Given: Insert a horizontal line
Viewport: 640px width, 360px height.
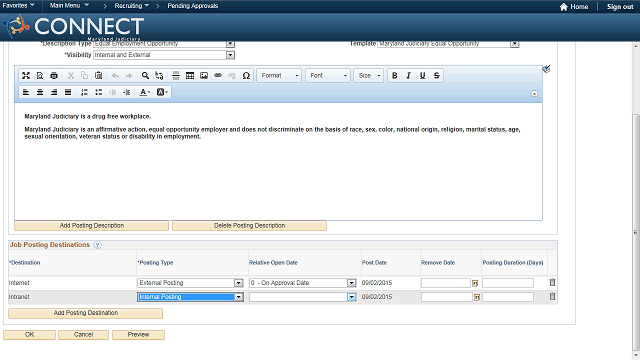Looking at the screenshot, I should coord(176,76).
